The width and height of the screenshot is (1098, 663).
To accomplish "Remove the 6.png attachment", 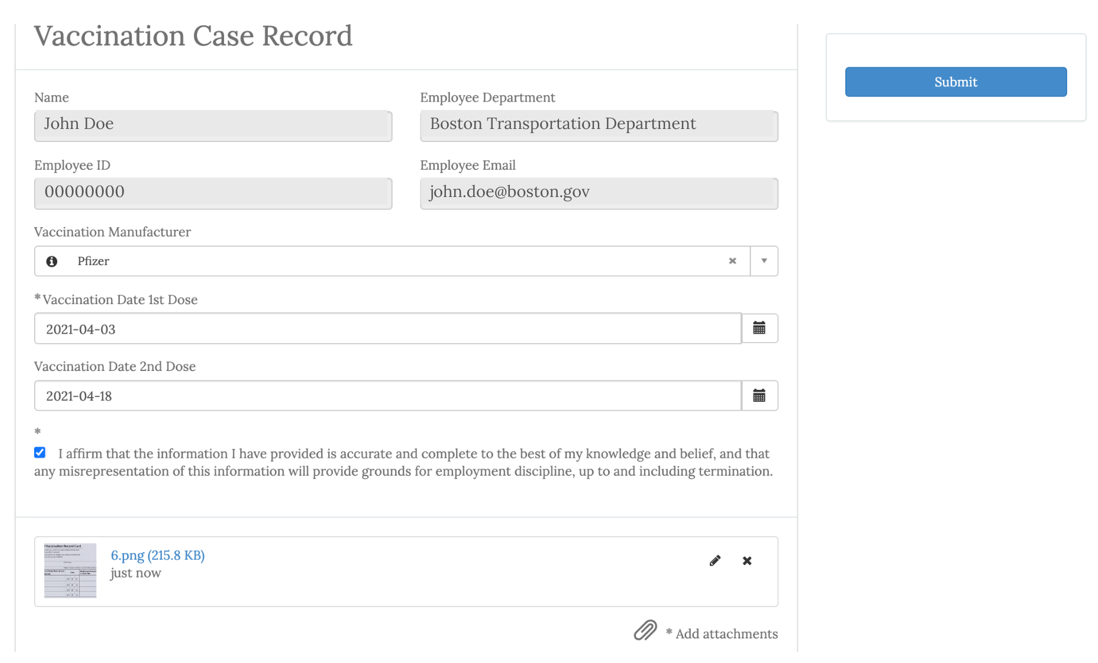I will (x=747, y=561).
